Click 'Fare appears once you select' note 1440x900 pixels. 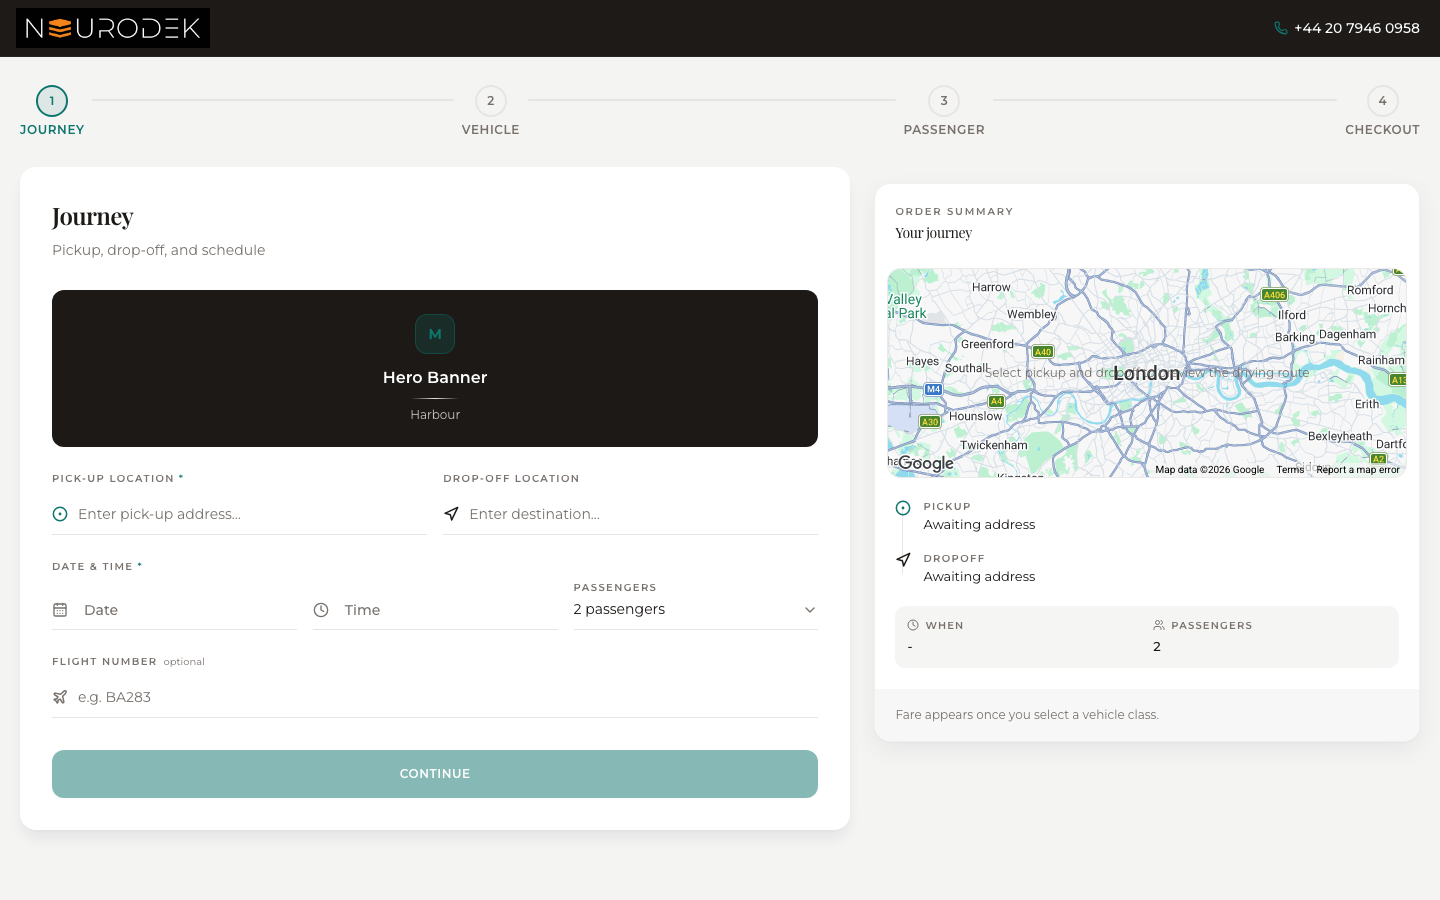(1027, 715)
